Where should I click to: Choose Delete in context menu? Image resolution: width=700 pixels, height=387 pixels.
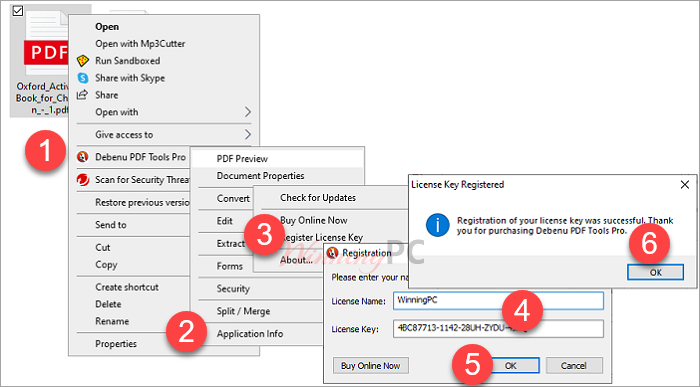(x=108, y=304)
